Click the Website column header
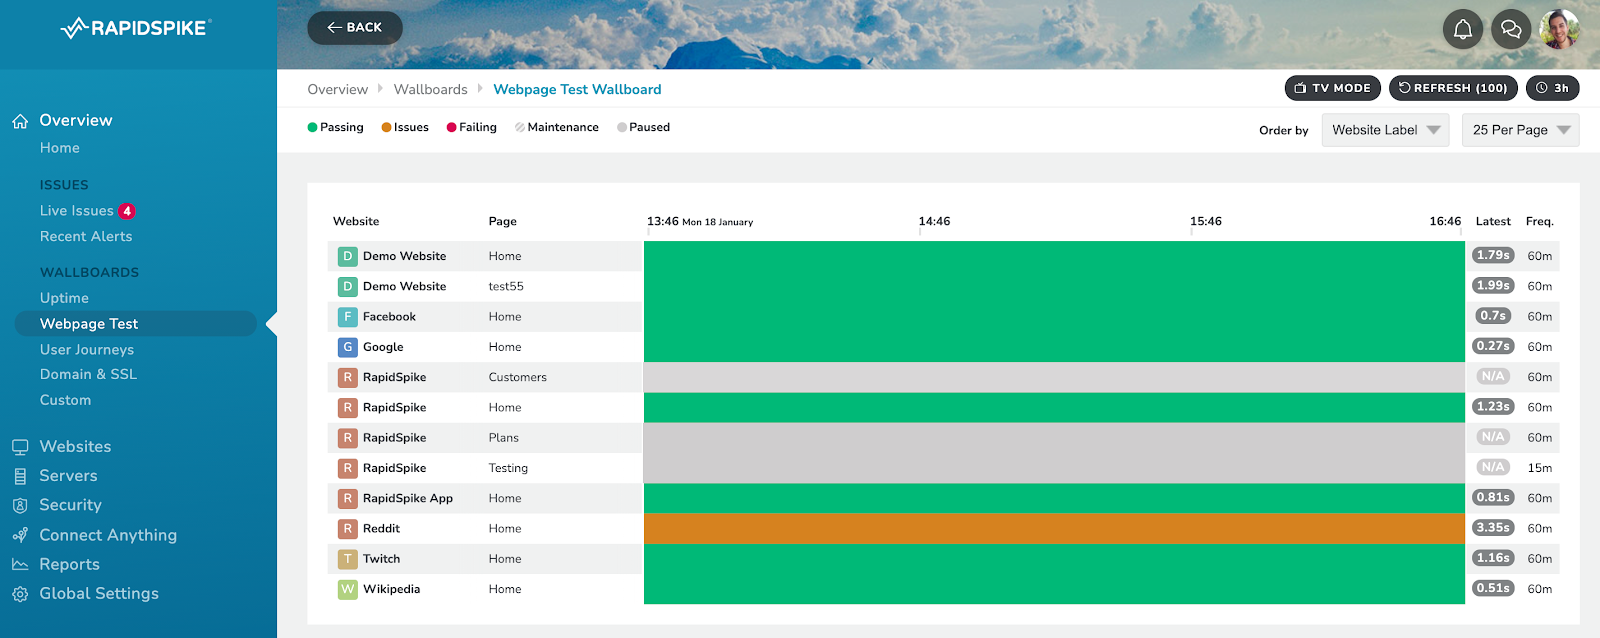Image resolution: width=1600 pixels, height=638 pixels. (356, 222)
